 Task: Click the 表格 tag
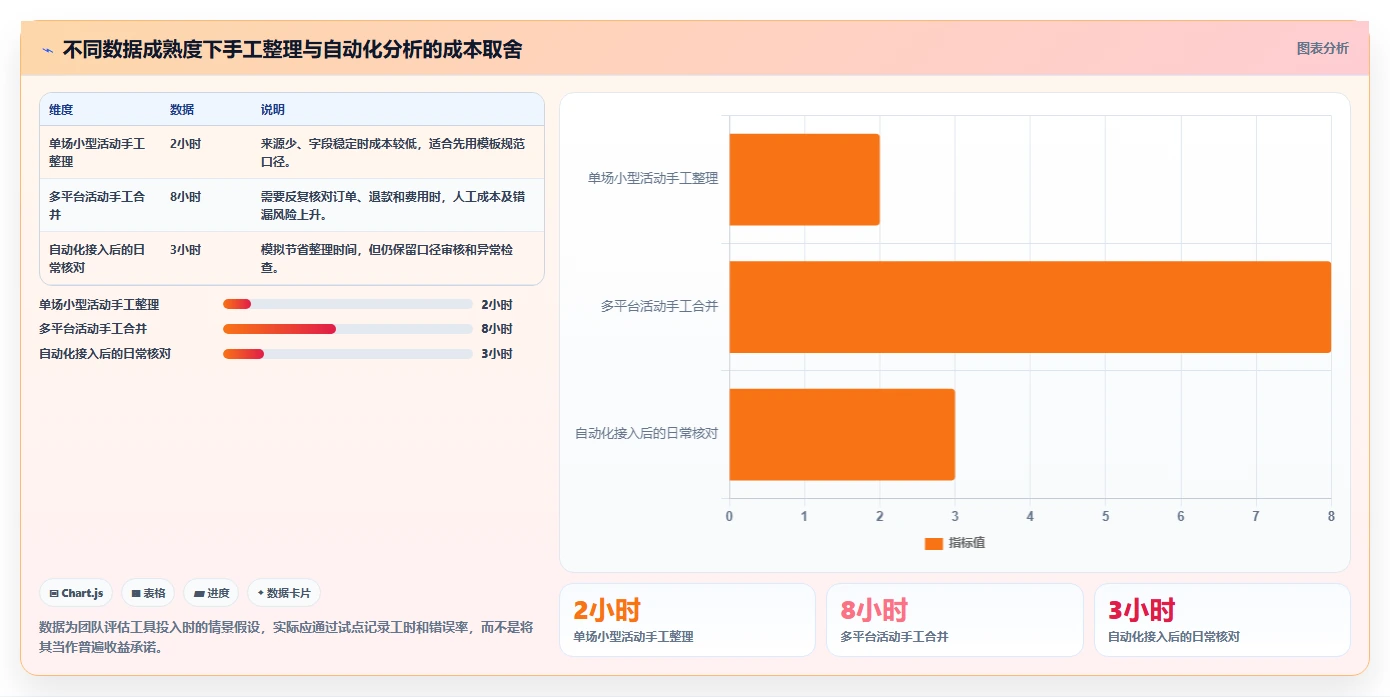tap(148, 593)
